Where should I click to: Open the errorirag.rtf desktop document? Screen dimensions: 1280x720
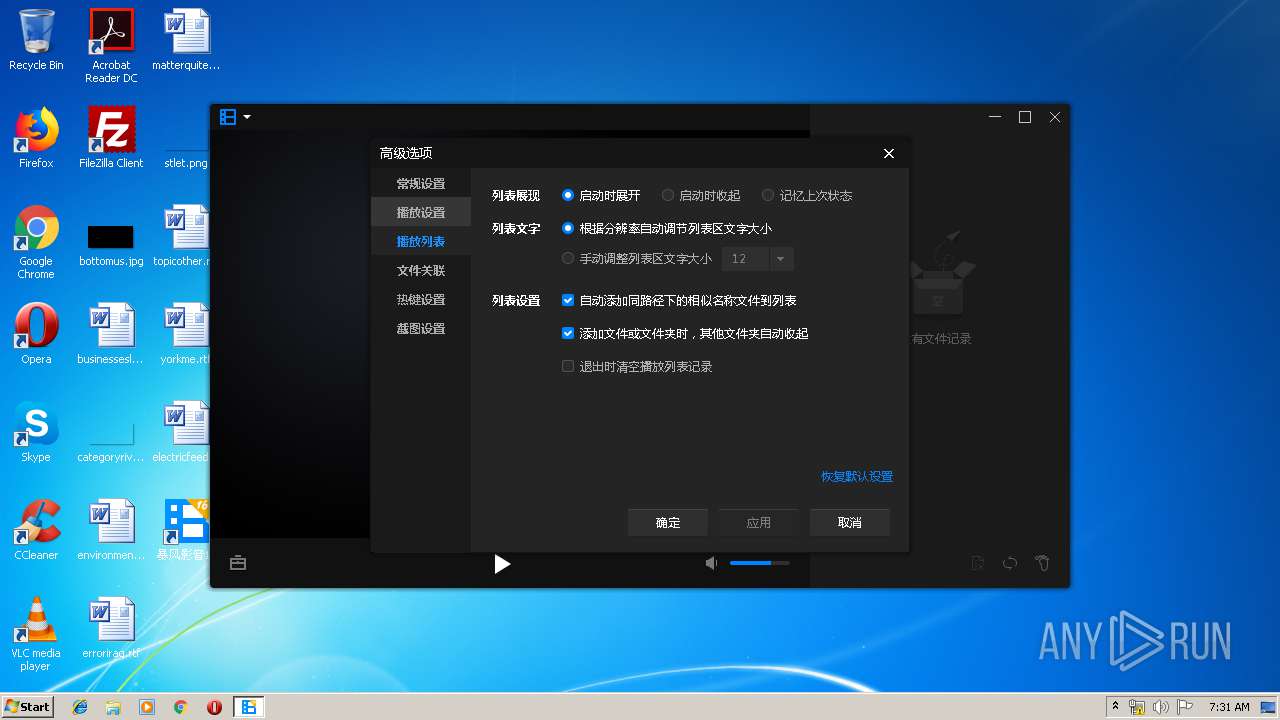[x=111, y=628]
